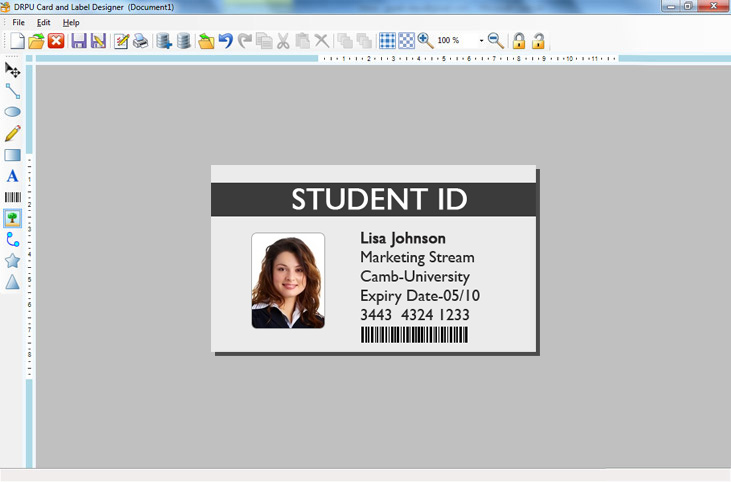This screenshot has height=482, width=731.
Task: Select the Star shape tool
Action: 12,261
